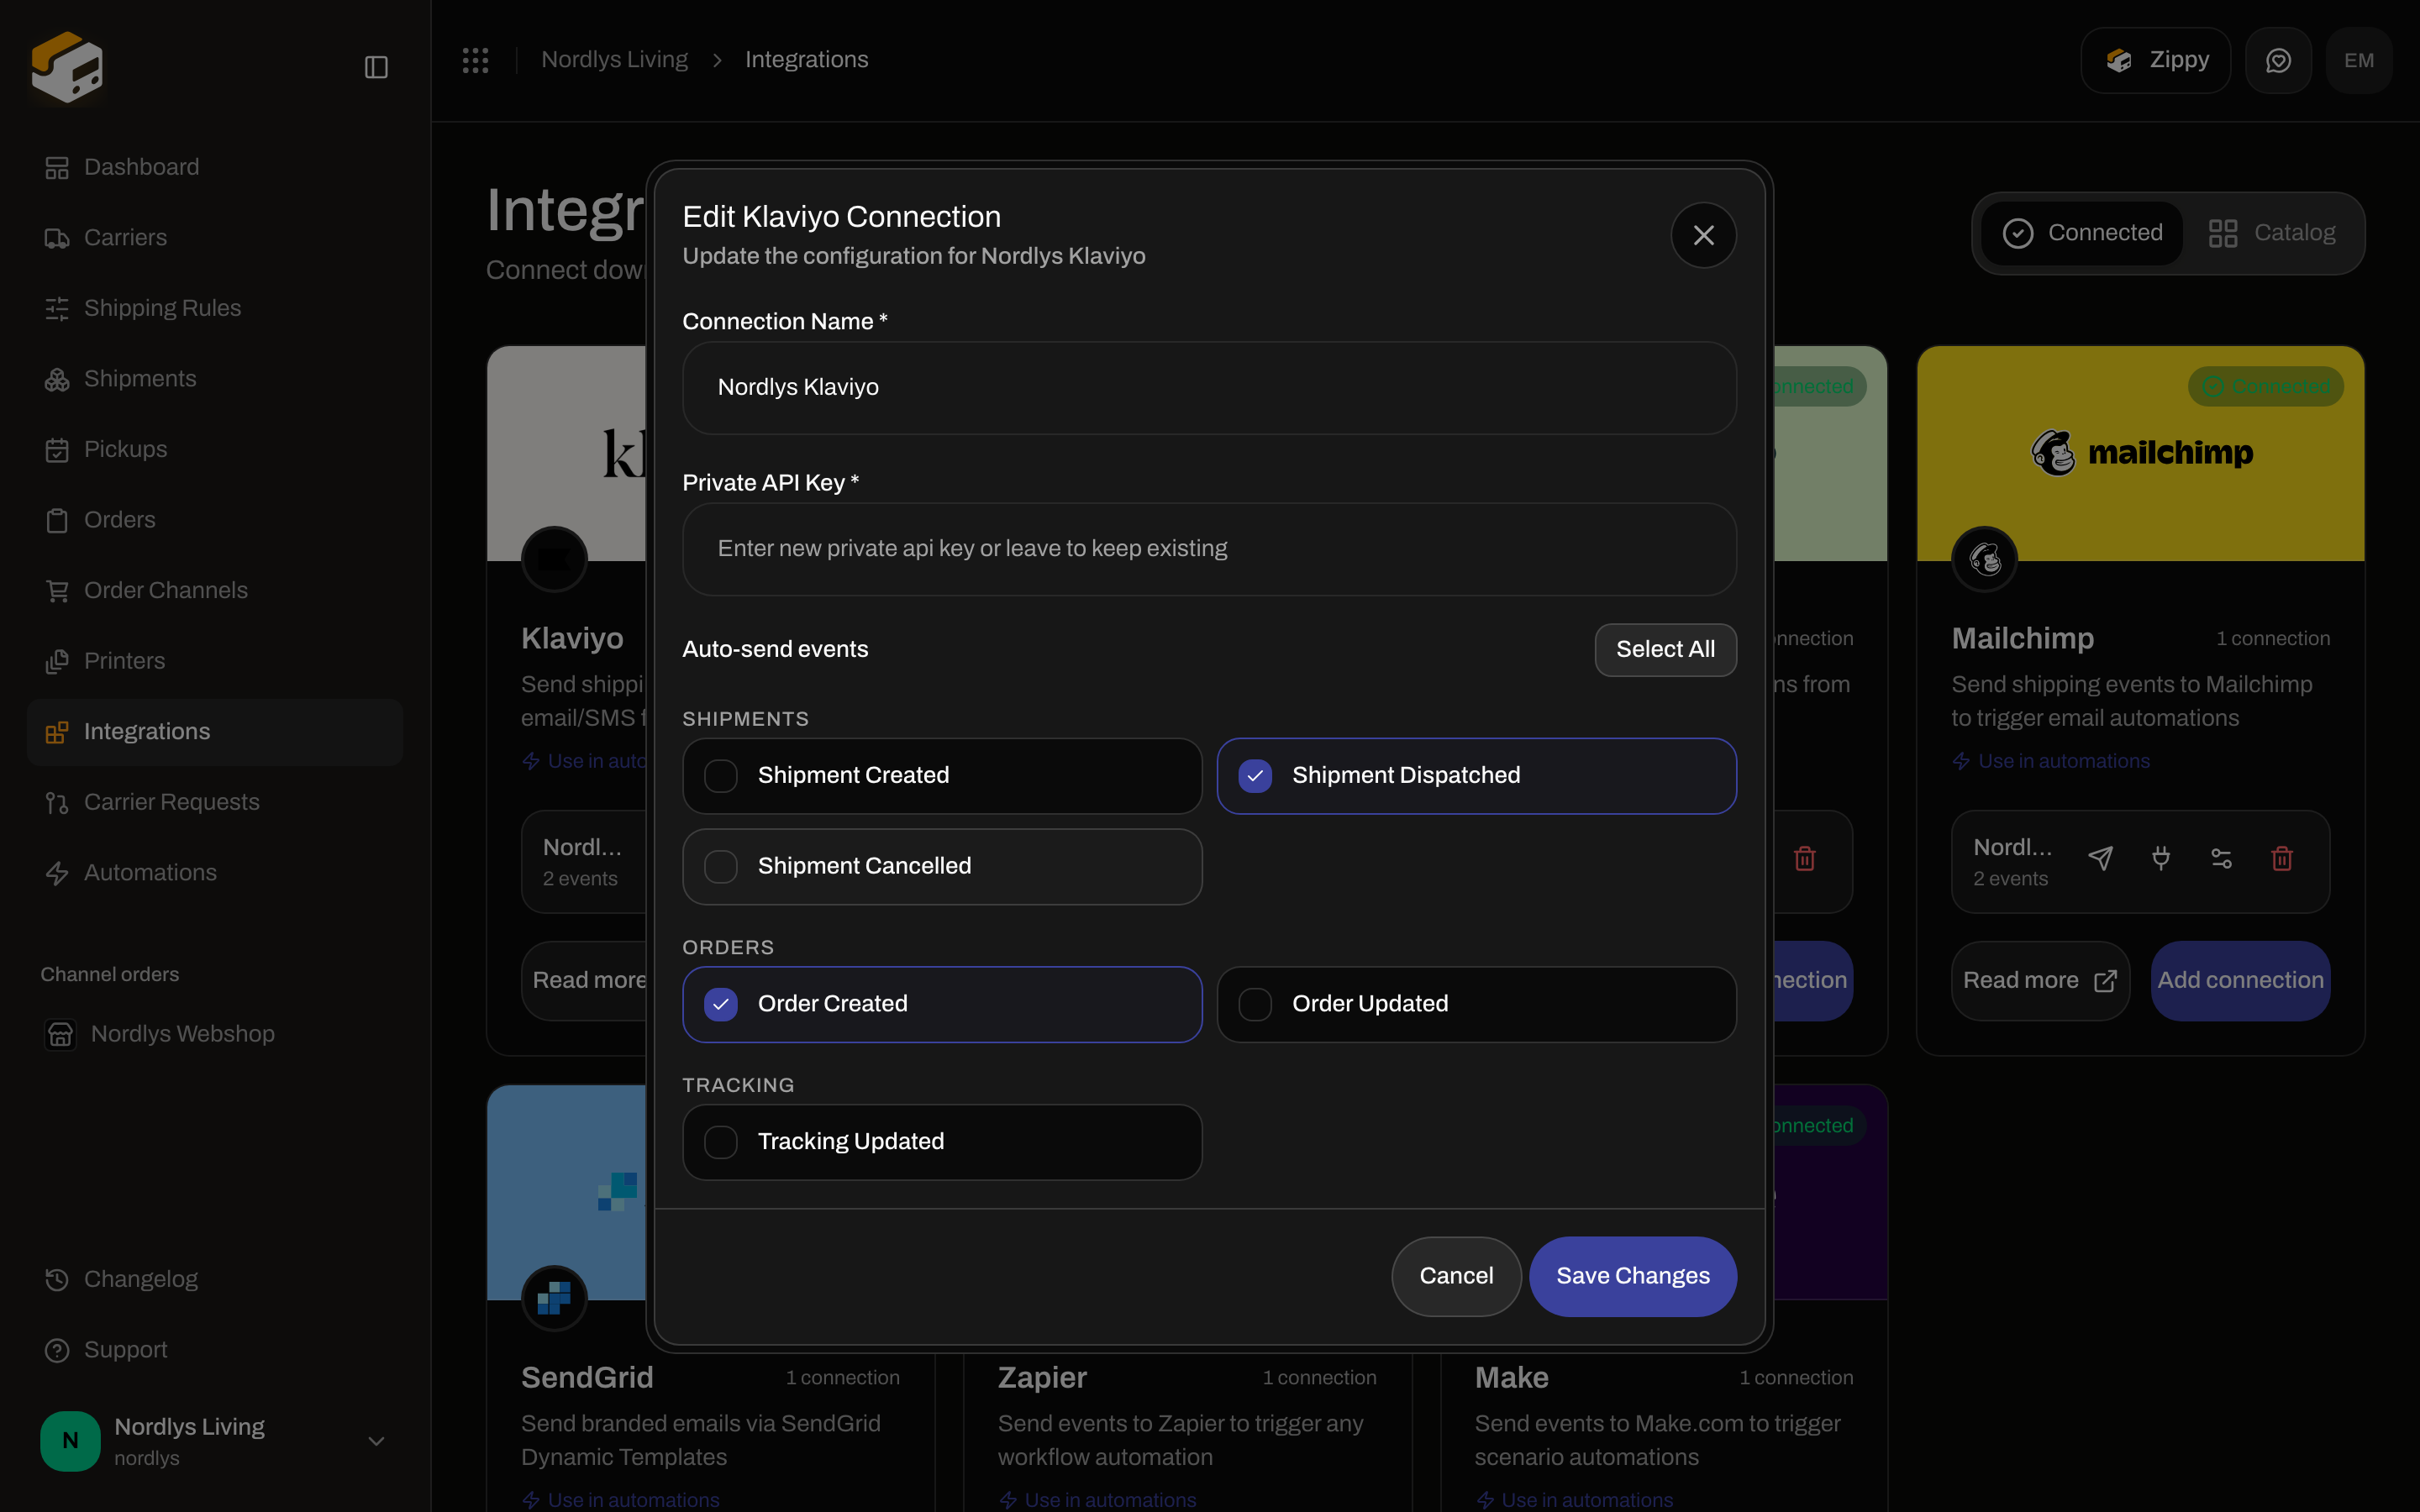Image resolution: width=2420 pixels, height=1512 pixels.
Task: Add connection to Mailchimp
Action: click(2240, 981)
